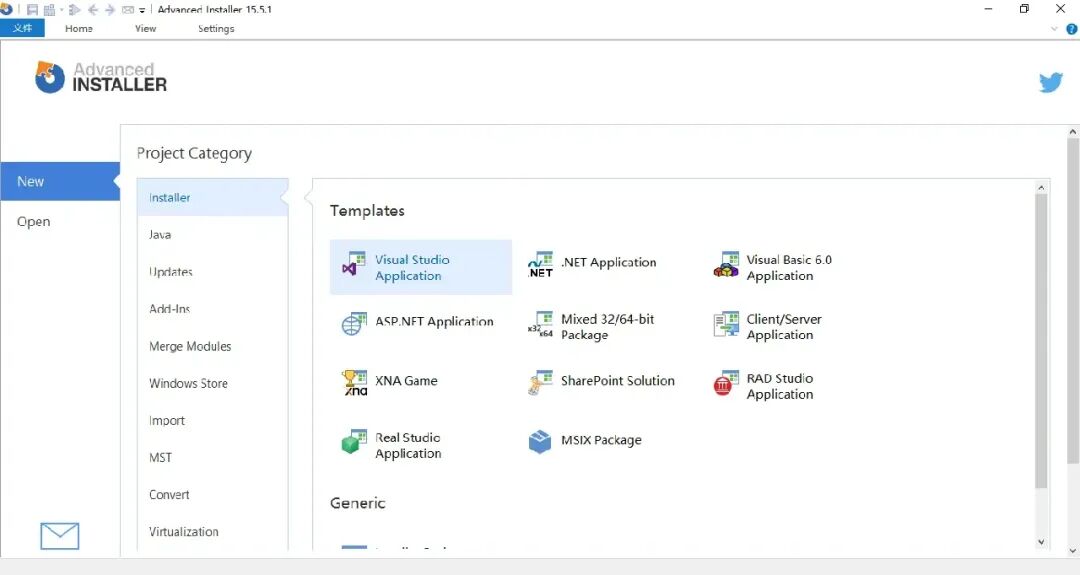The height and width of the screenshot is (575, 1080).
Task: Choose the ASP.NET Application label
Action: [434, 322]
